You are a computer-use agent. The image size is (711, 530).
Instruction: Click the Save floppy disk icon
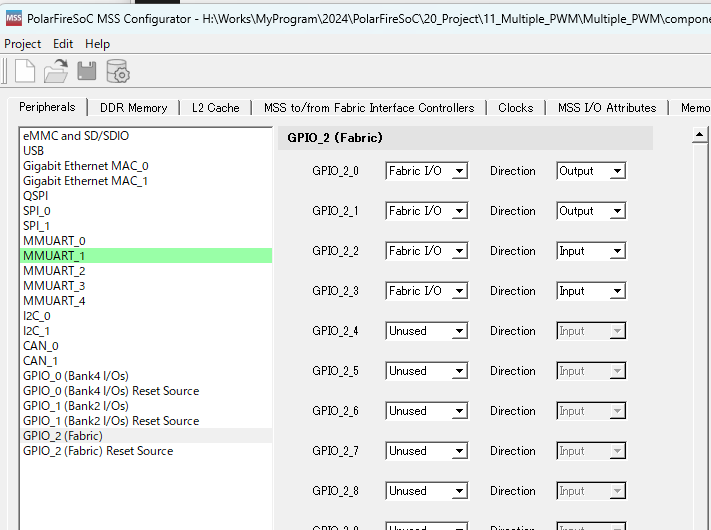[87, 71]
